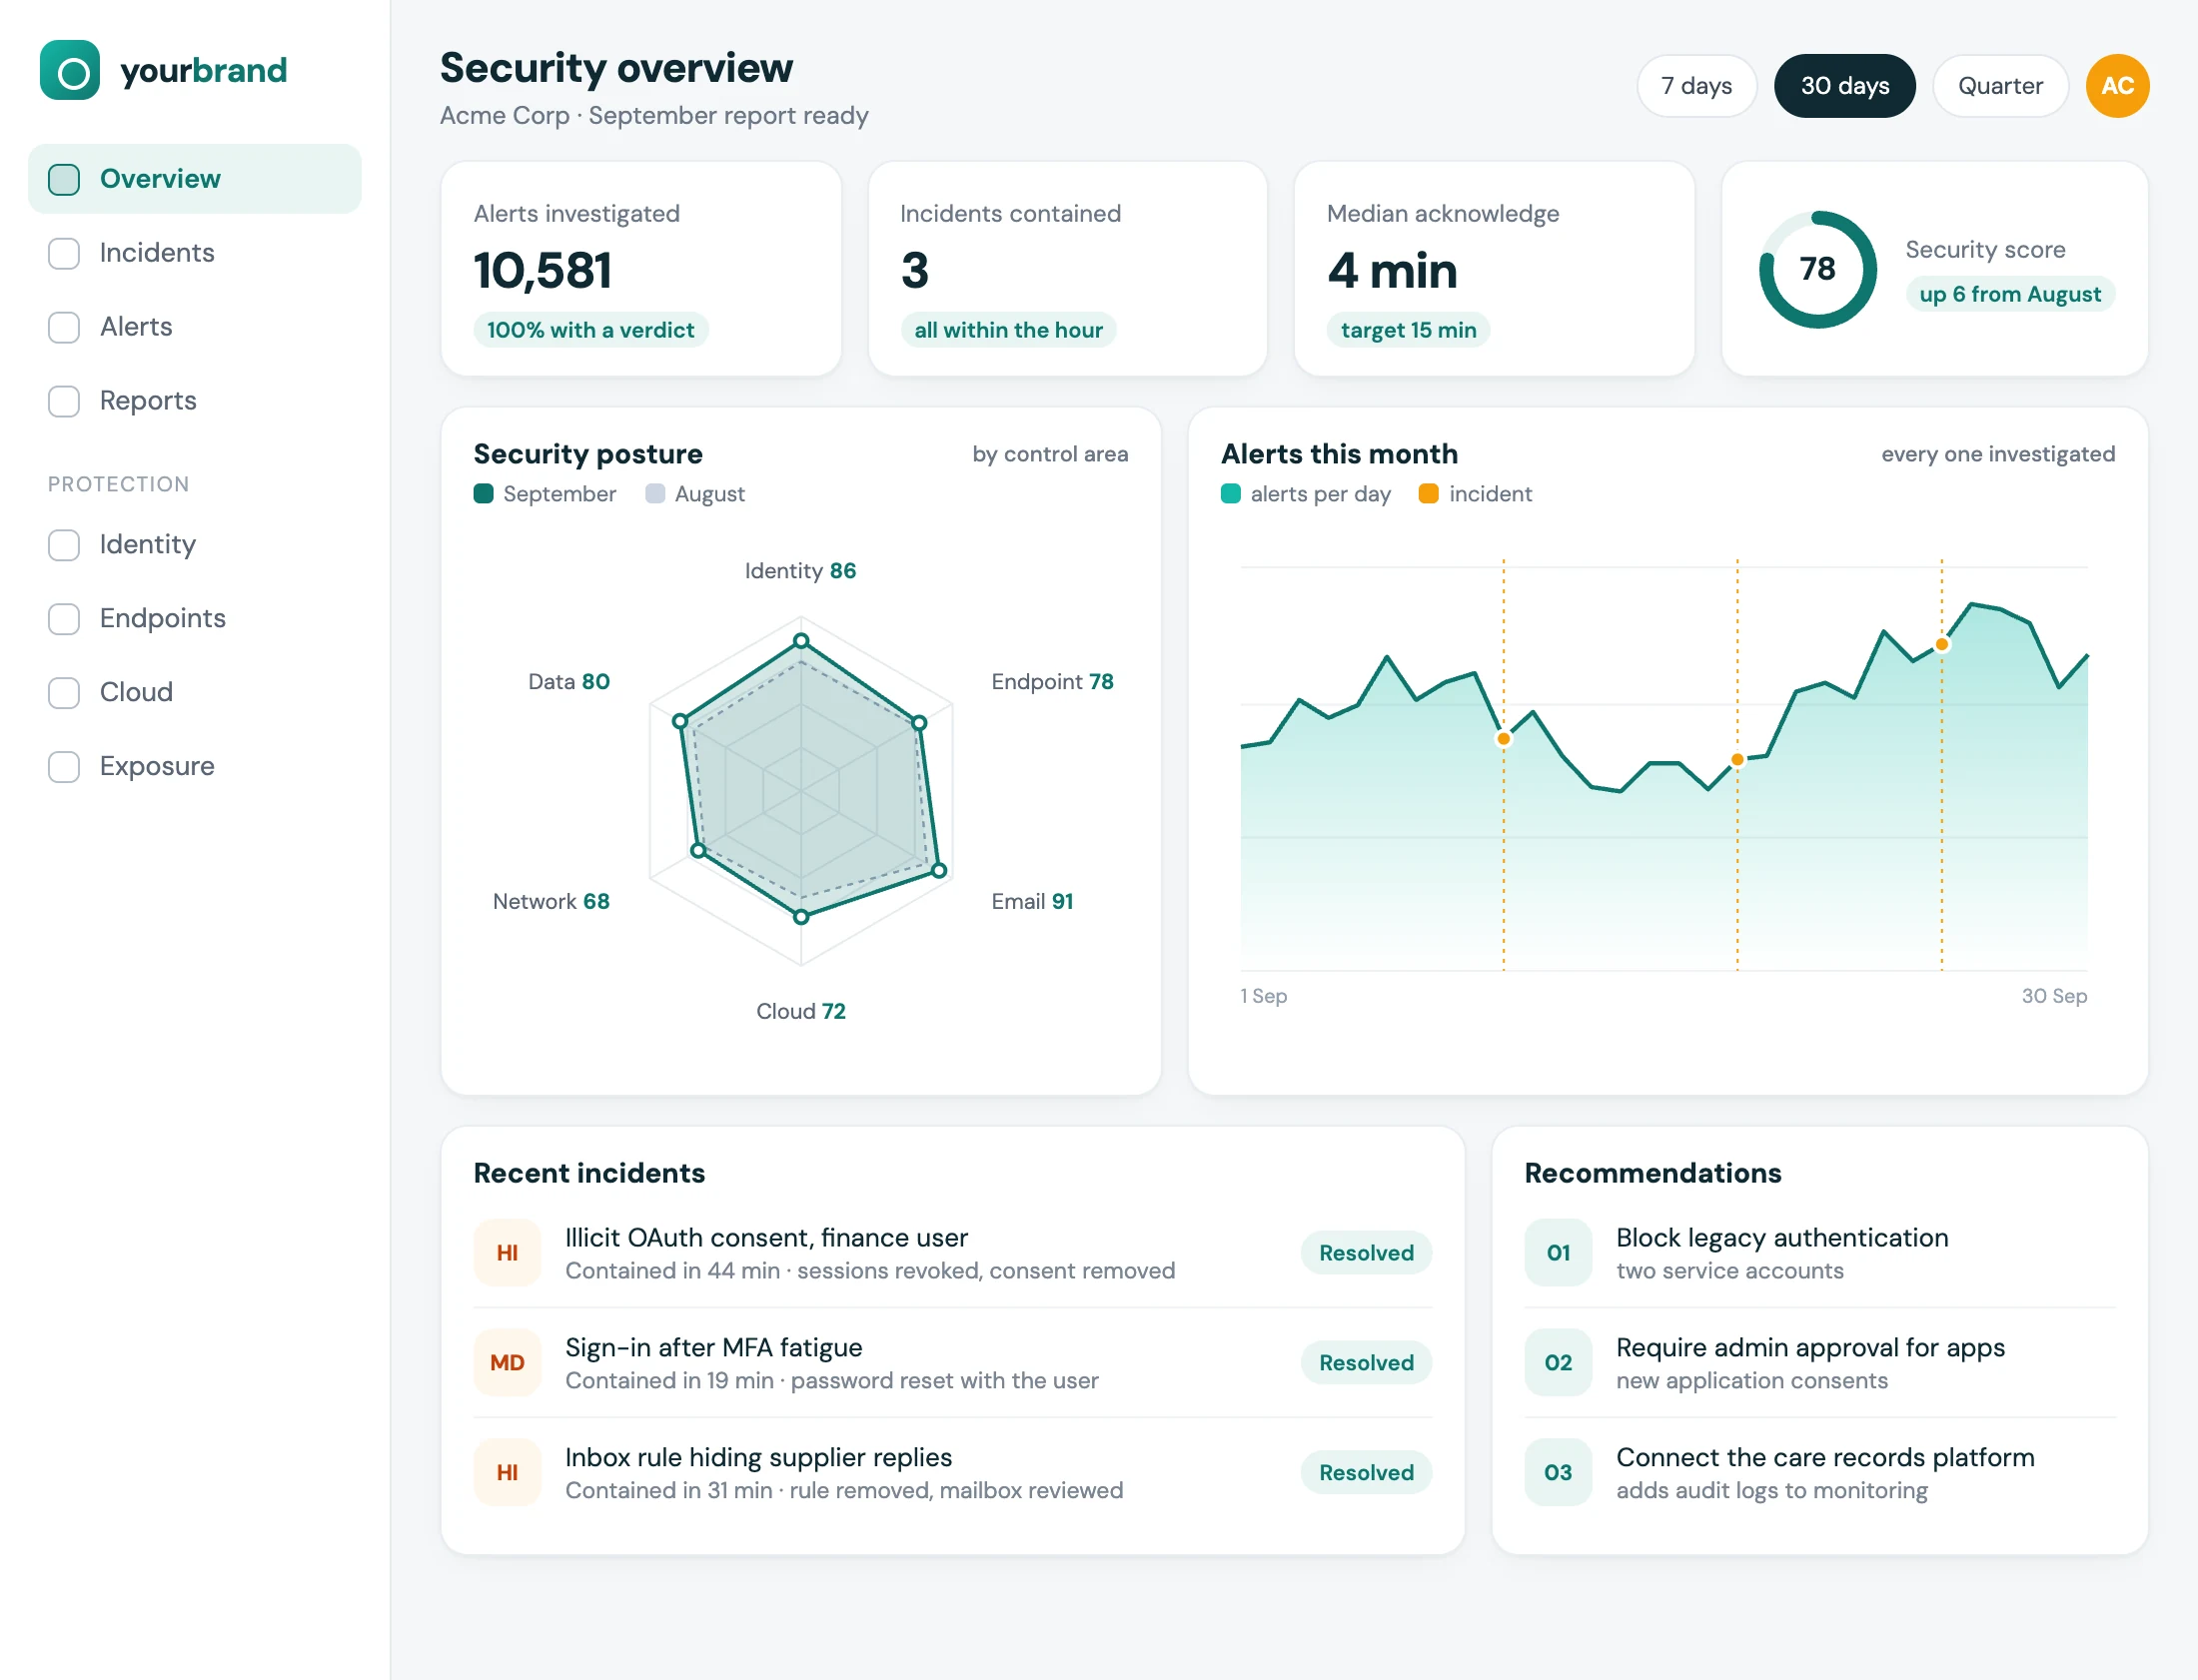This screenshot has height=1680, width=2198.
Task: Click the Incidents sidebar icon square
Action: click(x=64, y=253)
